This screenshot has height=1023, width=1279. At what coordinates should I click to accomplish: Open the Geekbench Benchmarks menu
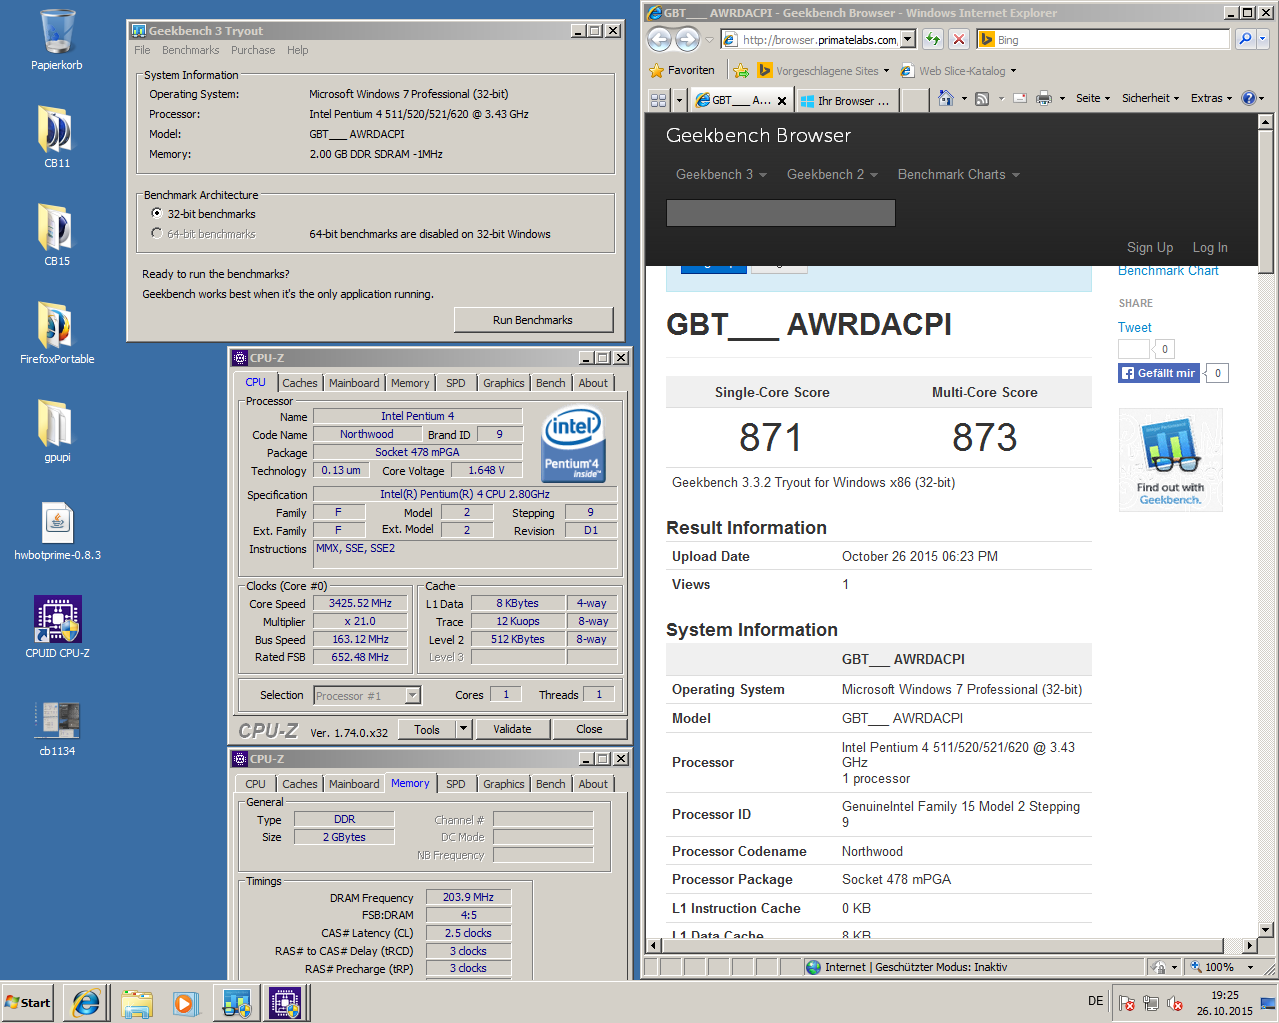tap(190, 50)
